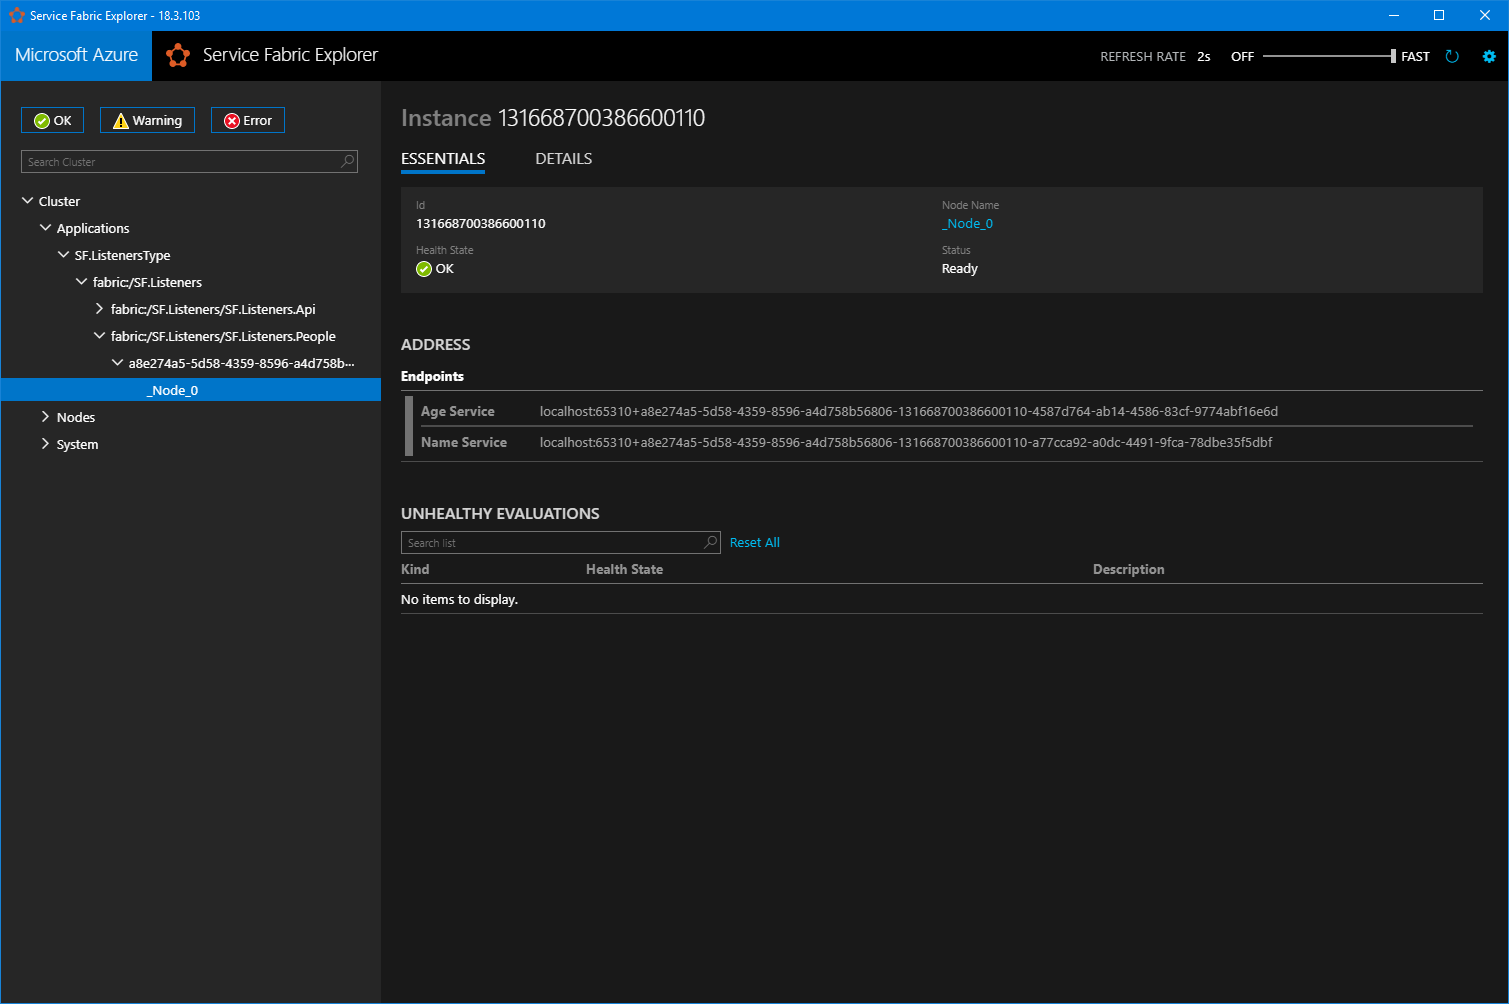The width and height of the screenshot is (1509, 1004).
Task: Click the Name Service endpoint address
Action: [x=906, y=442]
